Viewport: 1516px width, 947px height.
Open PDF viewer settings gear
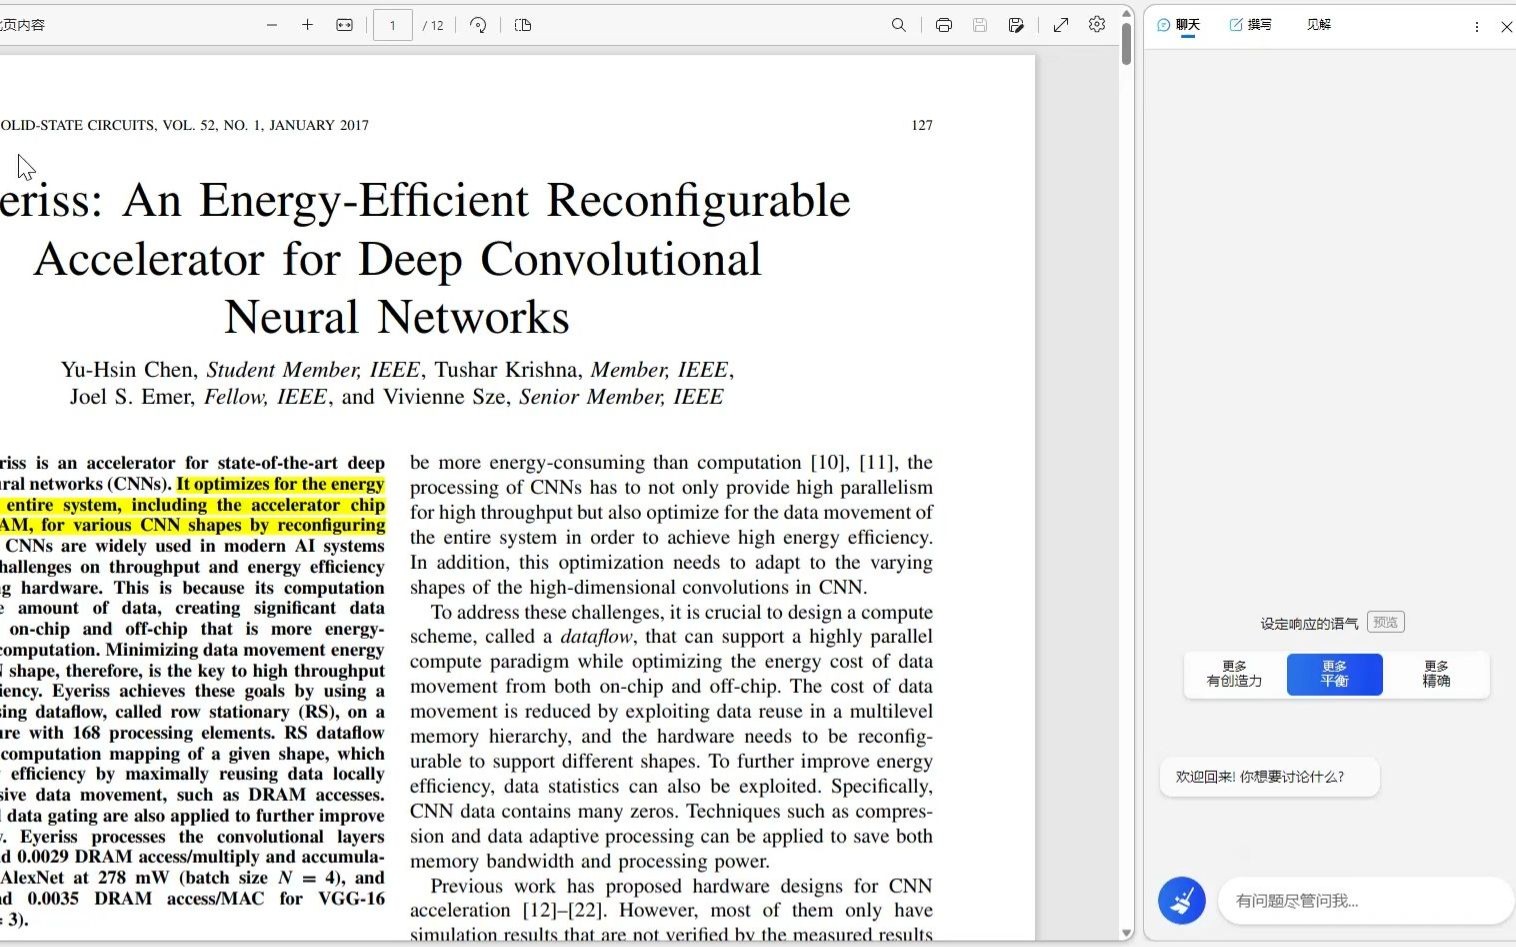[x=1097, y=25]
